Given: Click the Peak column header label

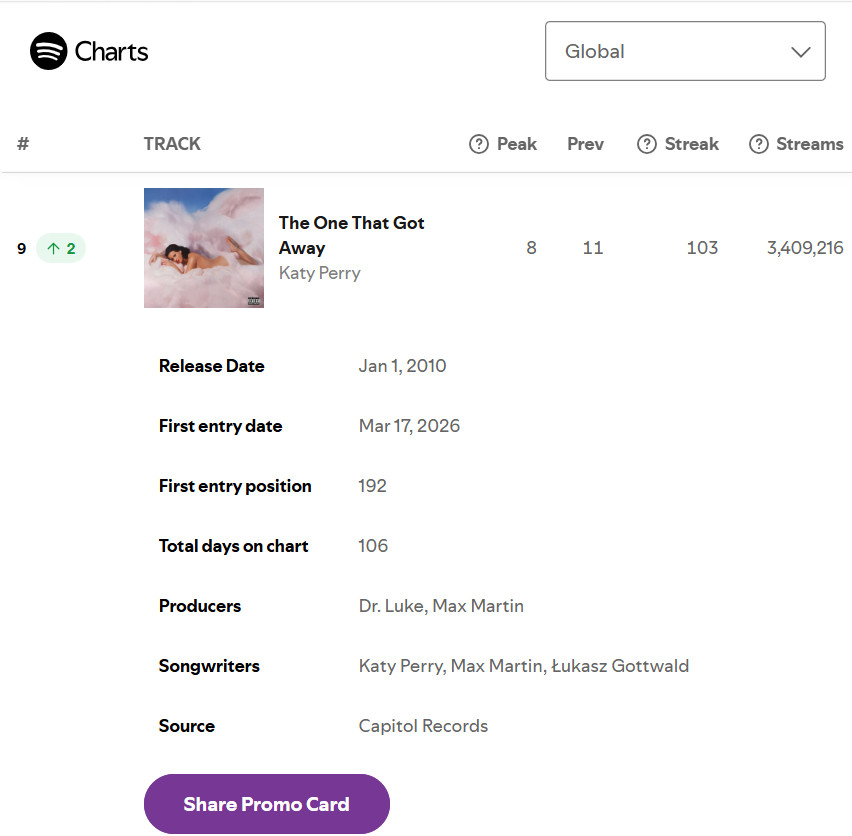Looking at the screenshot, I should click(517, 144).
